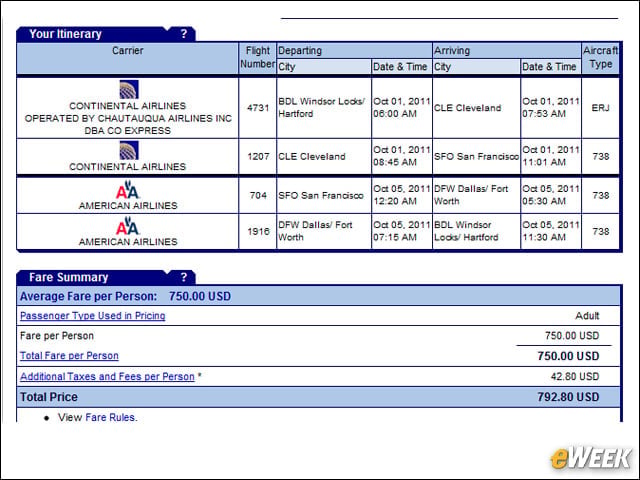The width and height of the screenshot is (640, 480).
Task: Click flight number 1916
Action: point(258,231)
